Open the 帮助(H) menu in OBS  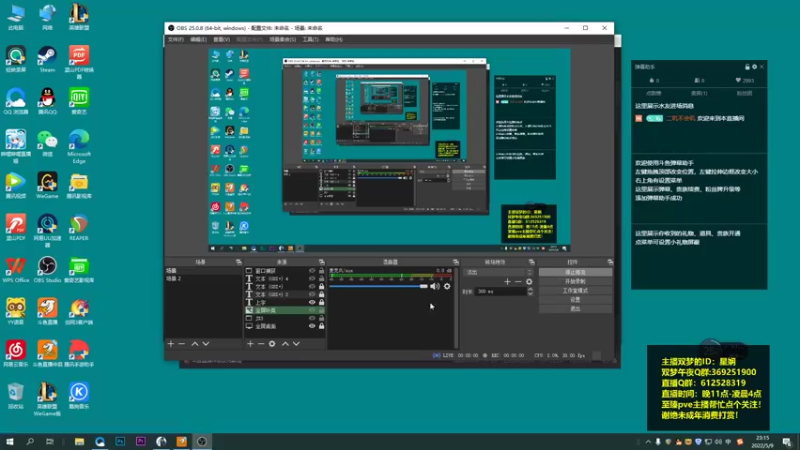(x=334, y=39)
